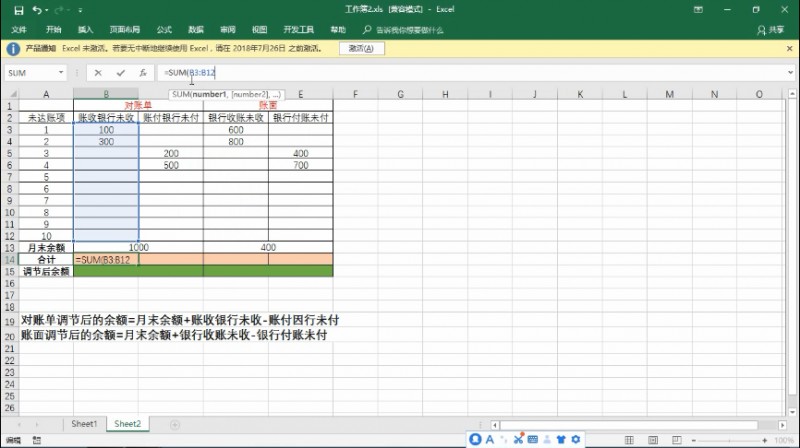Switch to the 审阅 ribbon tab
The image size is (800, 448).
[x=228, y=30]
